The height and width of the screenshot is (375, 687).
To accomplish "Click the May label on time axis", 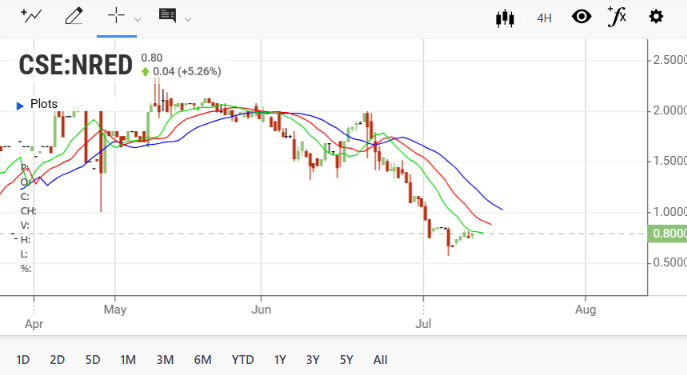I will (x=115, y=309).
